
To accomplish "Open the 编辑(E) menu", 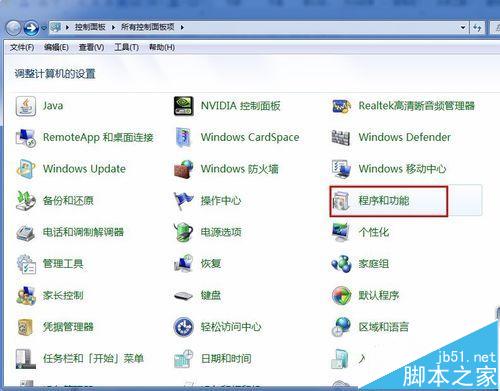I will (56, 47).
